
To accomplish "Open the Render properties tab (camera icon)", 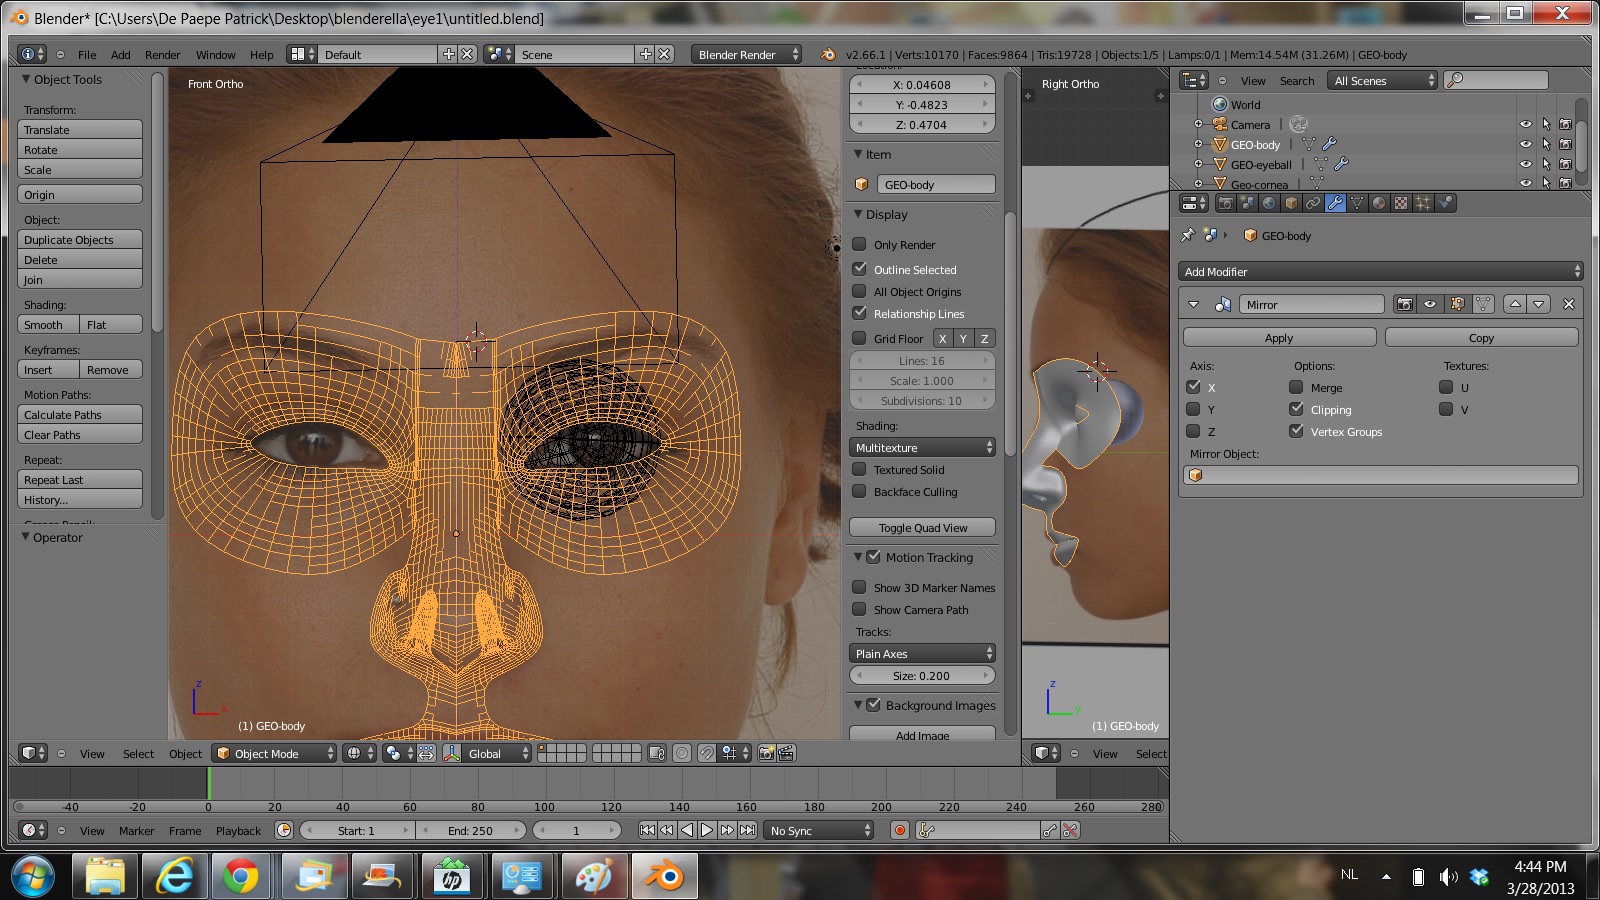I will pyautogui.click(x=1225, y=203).
